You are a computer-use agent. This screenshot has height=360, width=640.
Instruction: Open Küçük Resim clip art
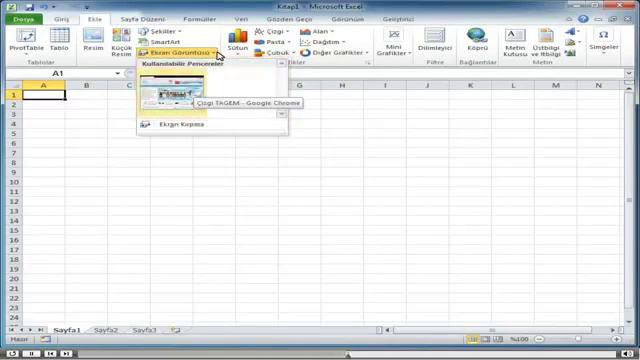121,42
